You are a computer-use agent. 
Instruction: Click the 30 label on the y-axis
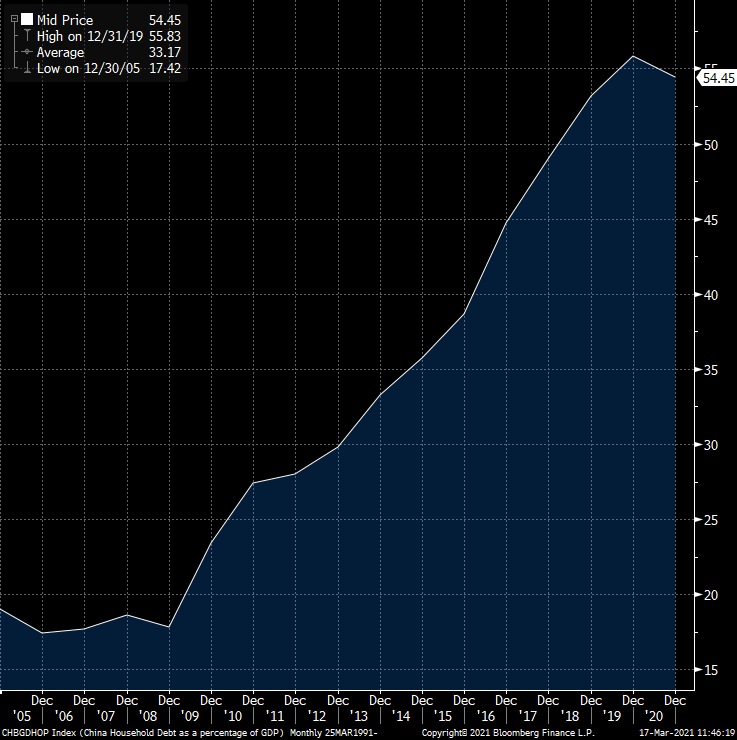711,445
